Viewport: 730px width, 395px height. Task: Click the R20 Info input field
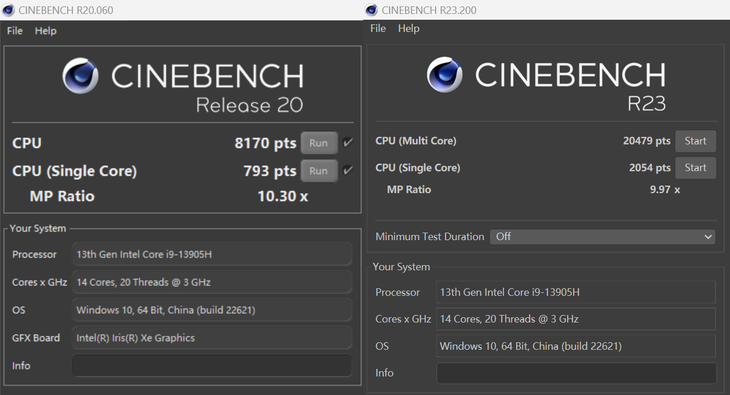pos(212,366)
